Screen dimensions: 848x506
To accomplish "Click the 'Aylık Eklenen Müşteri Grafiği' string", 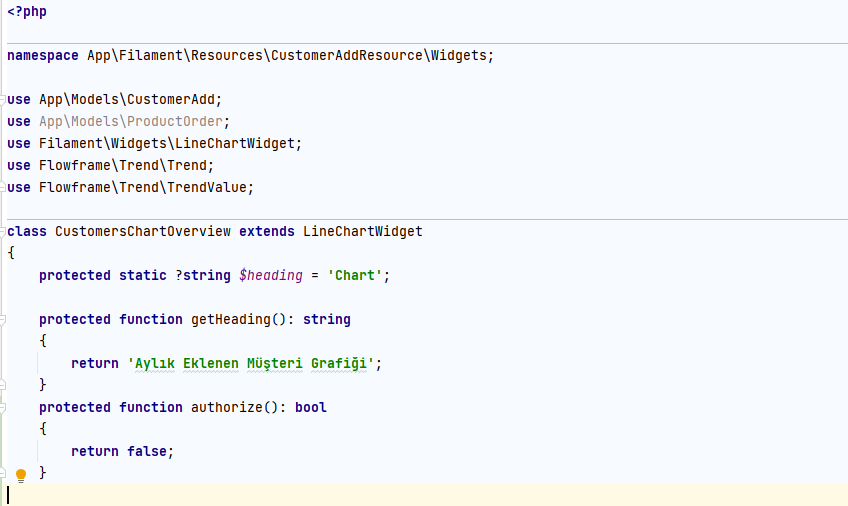I will [250, 363].
